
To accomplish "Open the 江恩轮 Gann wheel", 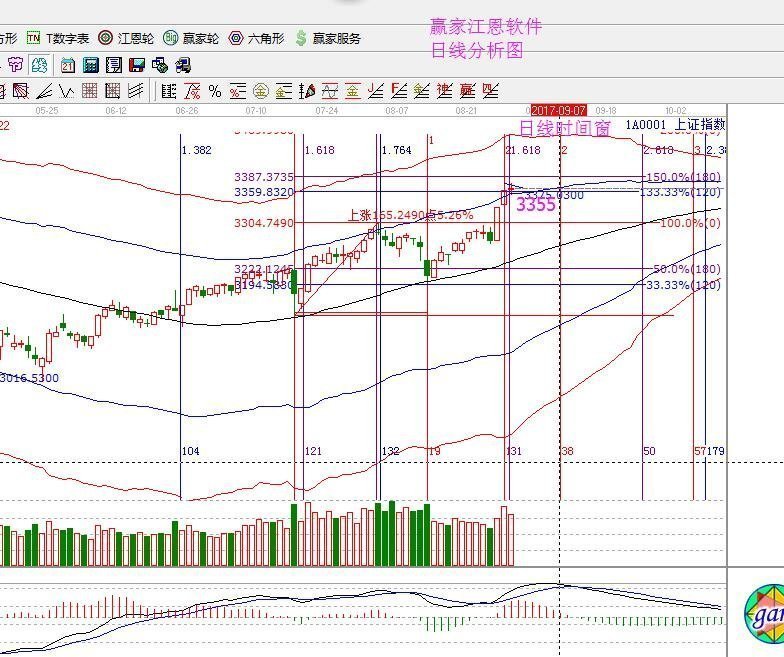I will pos(126,38).
